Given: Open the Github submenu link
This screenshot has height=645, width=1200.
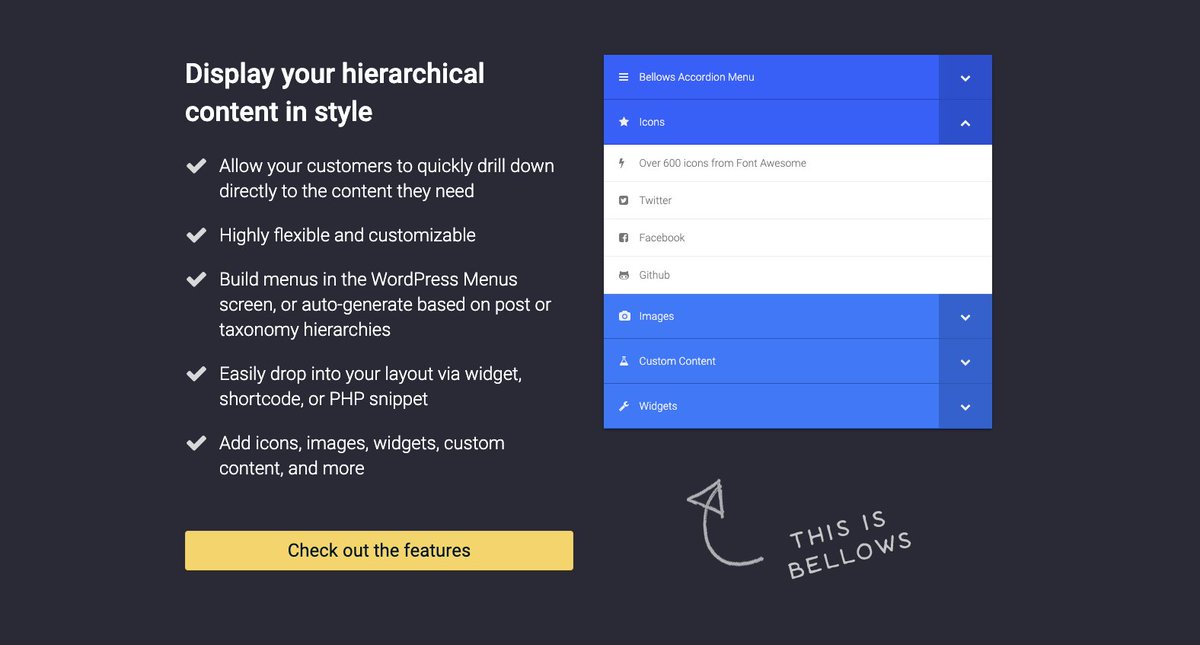Looking at the screenshot, I should point(798,275).
